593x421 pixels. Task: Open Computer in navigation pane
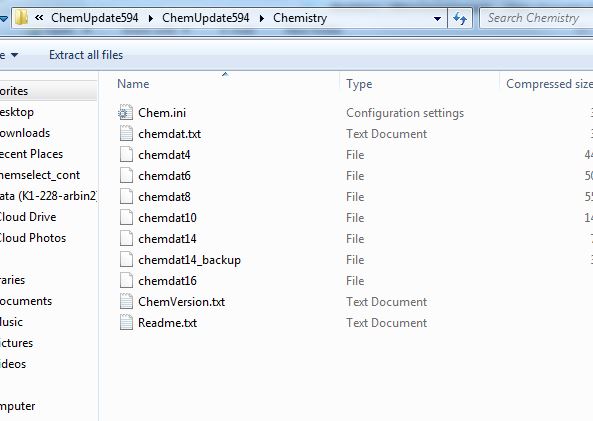click(17, 406)
